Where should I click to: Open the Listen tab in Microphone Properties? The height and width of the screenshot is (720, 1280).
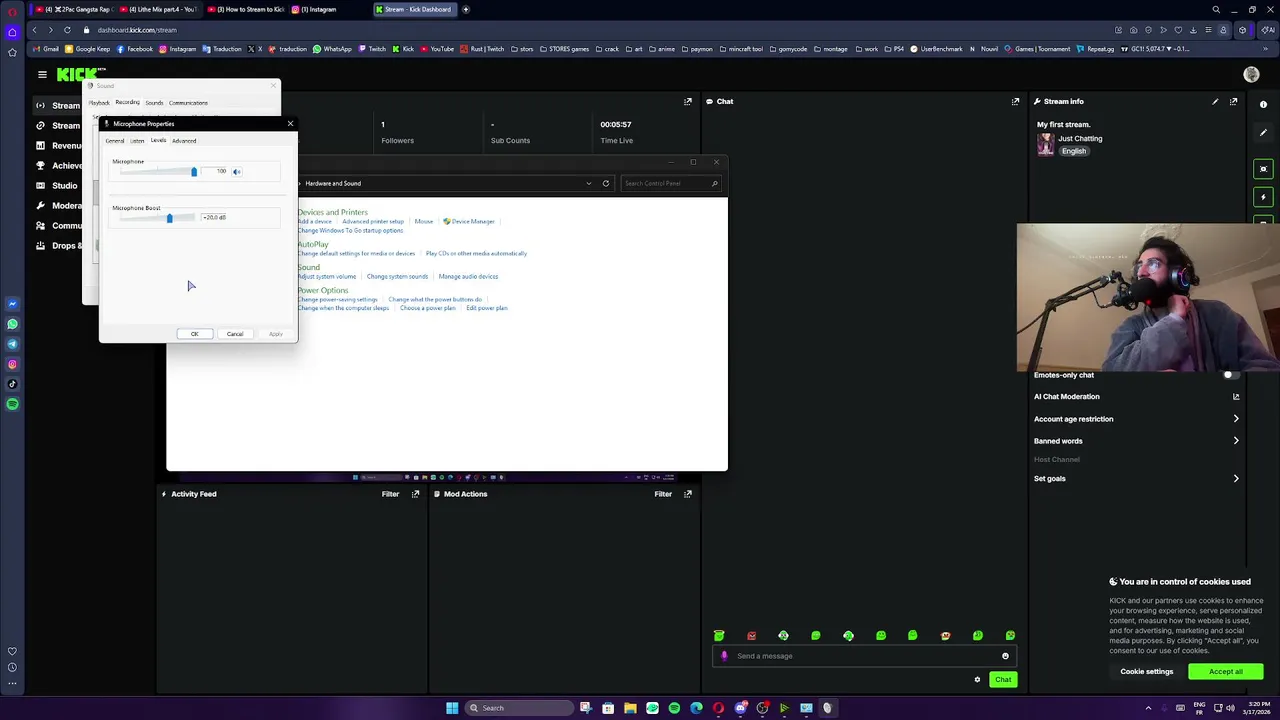[137, 141]
